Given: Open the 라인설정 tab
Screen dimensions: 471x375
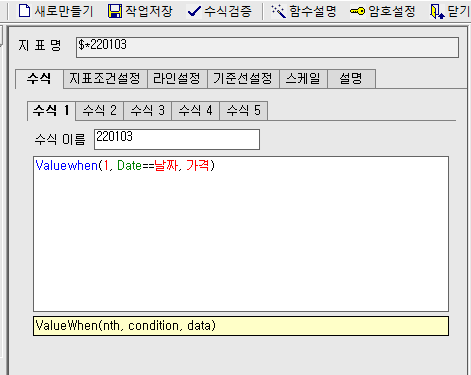Looking at the screenshot, I should click(177, 79).
